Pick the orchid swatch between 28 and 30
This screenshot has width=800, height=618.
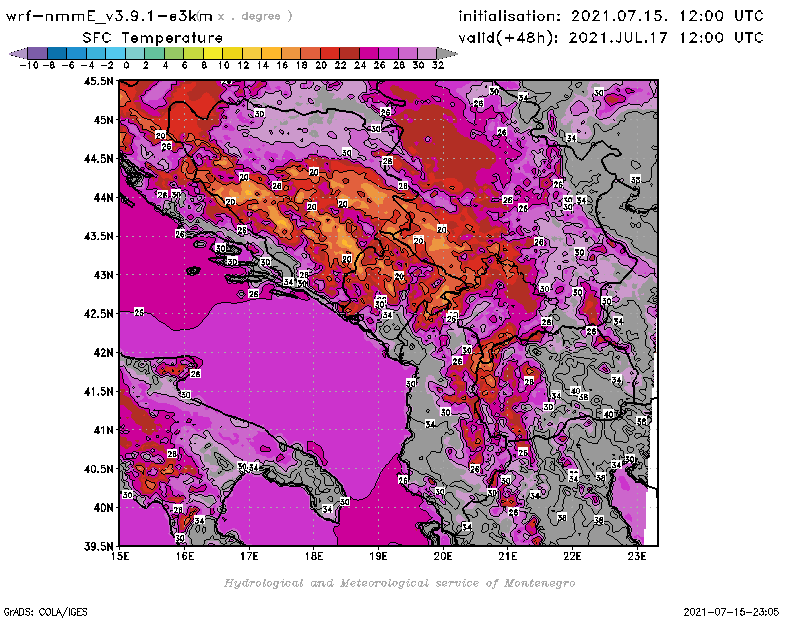pyautogui.click(x=408, y=53)
